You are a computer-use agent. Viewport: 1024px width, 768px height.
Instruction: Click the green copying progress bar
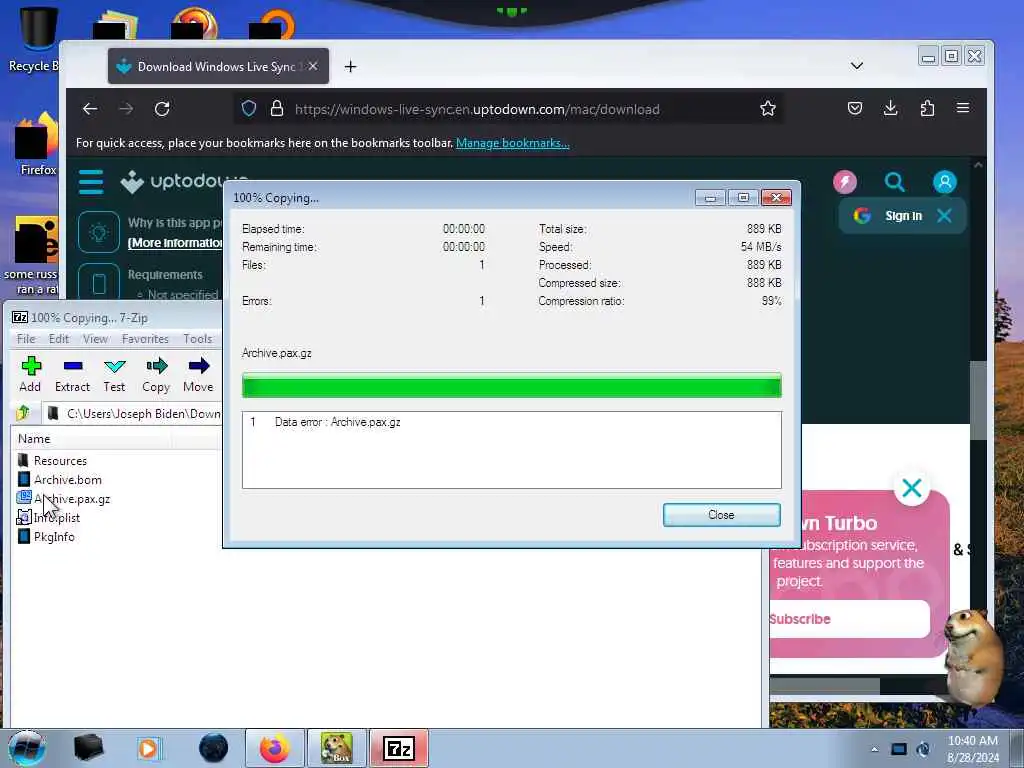(511, 385)
